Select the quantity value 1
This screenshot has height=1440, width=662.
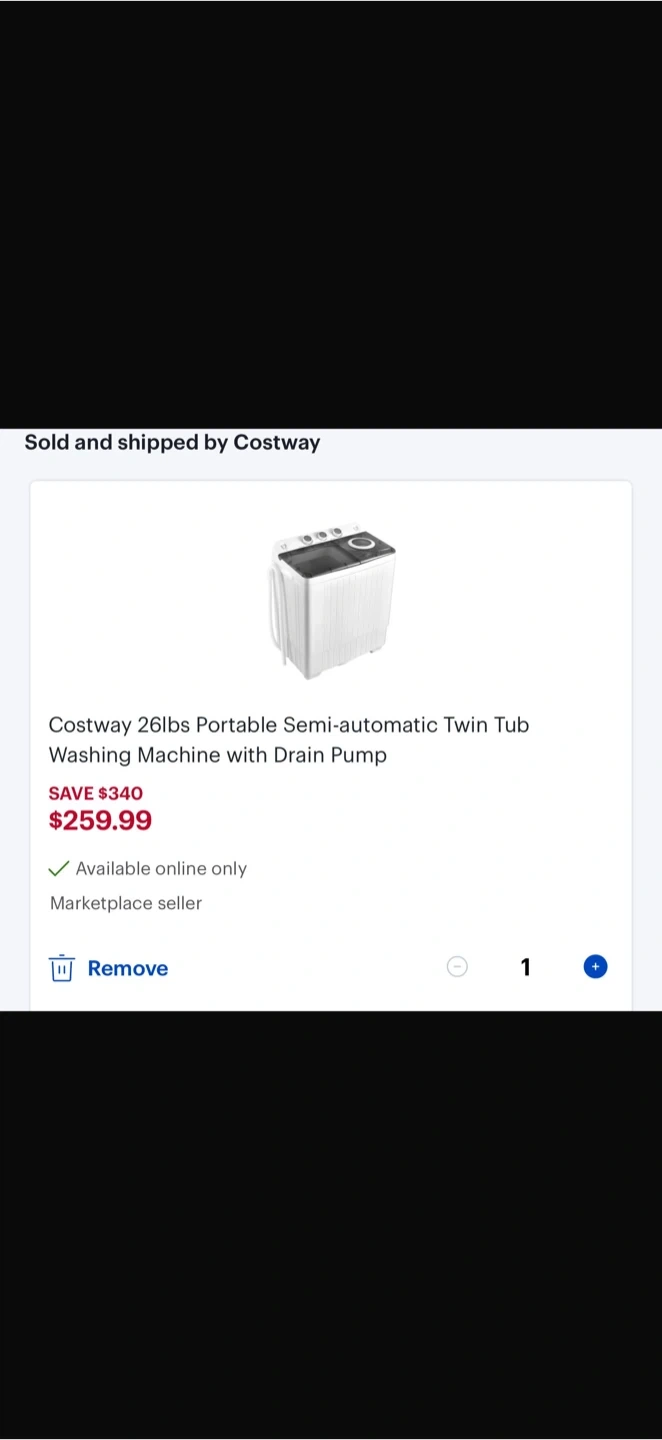tap(526, 967)
